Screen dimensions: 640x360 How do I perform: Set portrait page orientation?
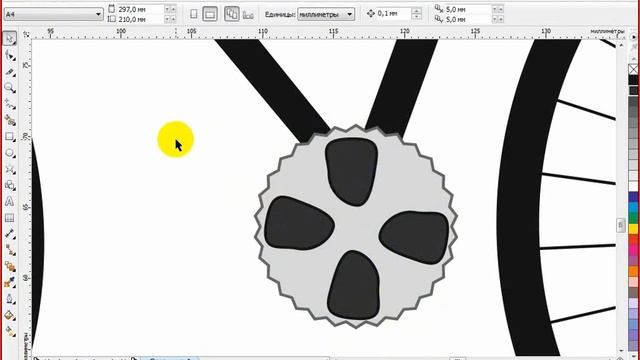point(194,14)
